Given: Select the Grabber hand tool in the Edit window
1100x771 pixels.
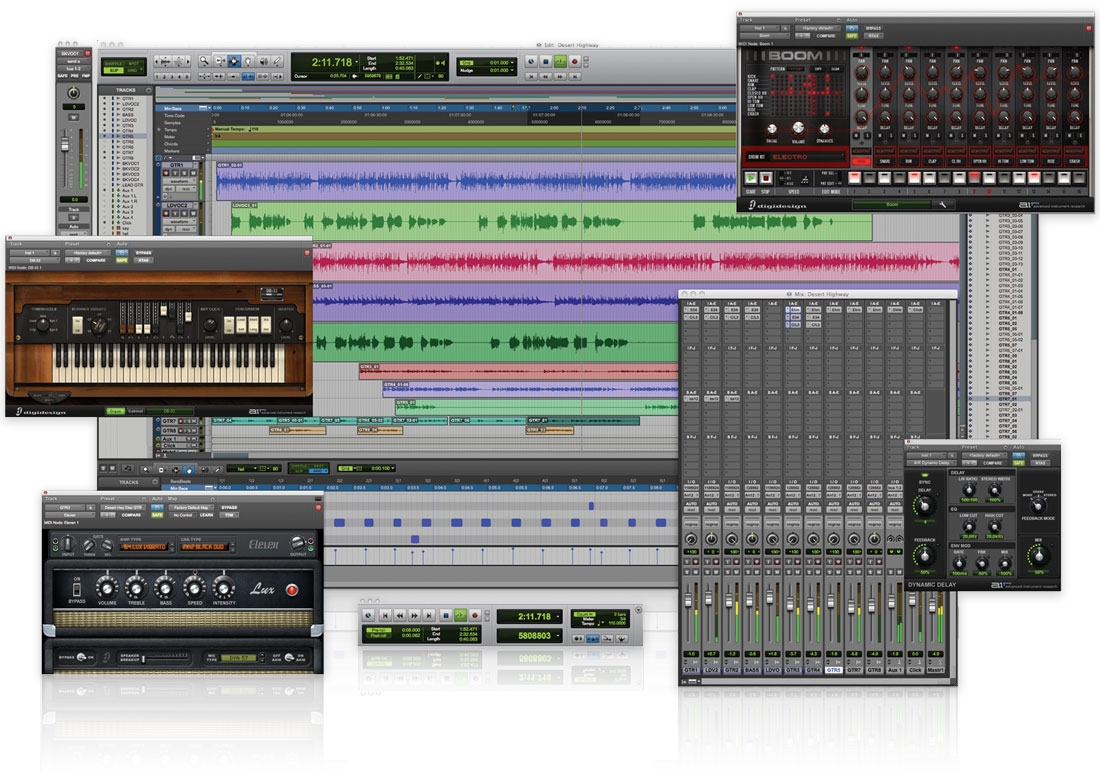Looking at the screenshot, I should point(248,62).
